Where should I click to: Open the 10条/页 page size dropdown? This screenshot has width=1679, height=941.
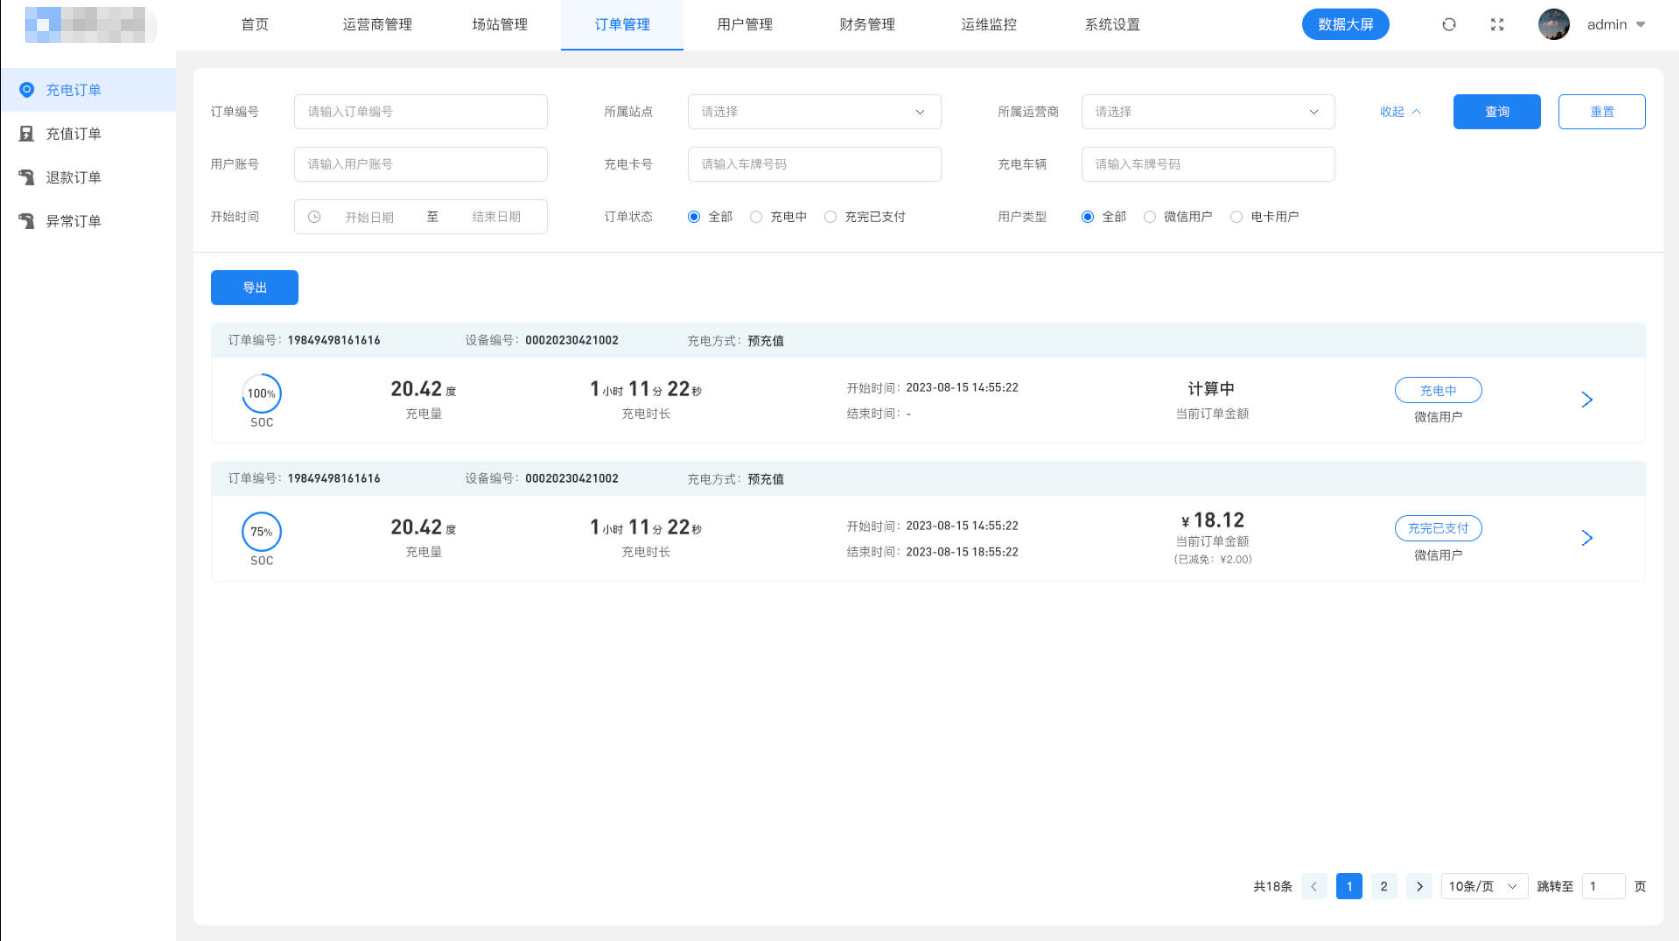1484,886
